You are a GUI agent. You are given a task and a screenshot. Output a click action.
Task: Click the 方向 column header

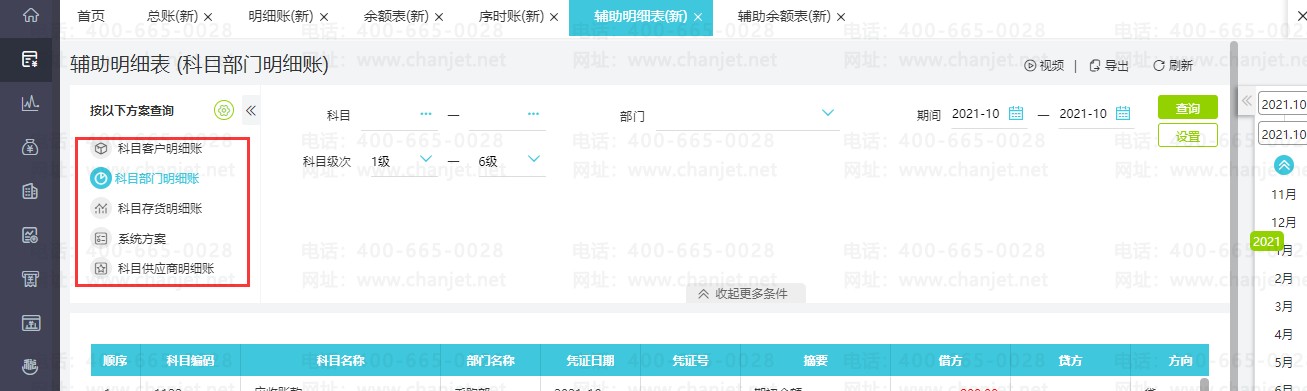(x=1180, y=360)
